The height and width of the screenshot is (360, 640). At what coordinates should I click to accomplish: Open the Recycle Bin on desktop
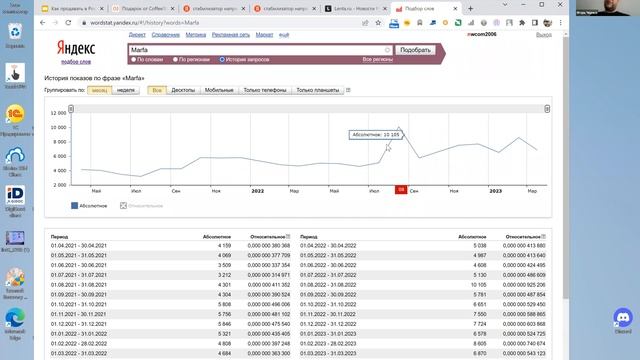15,36
